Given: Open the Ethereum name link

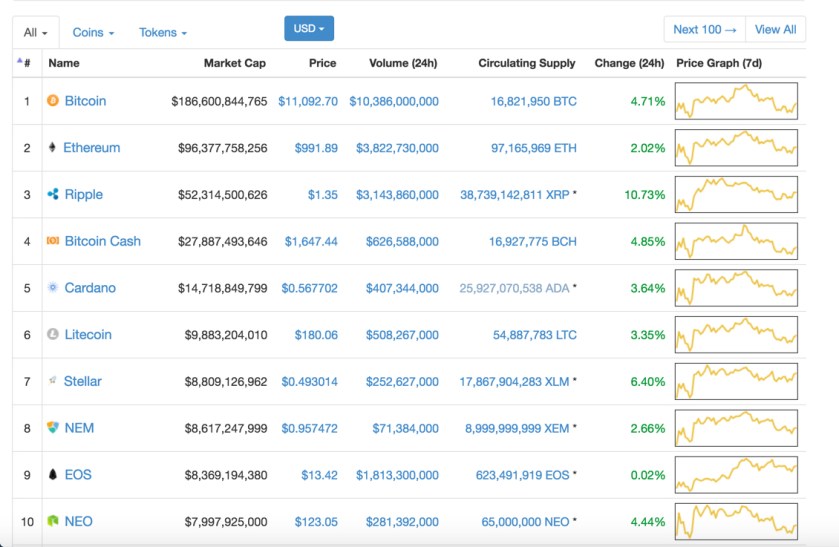Looking at the screenshot, I should coord(91,147).
